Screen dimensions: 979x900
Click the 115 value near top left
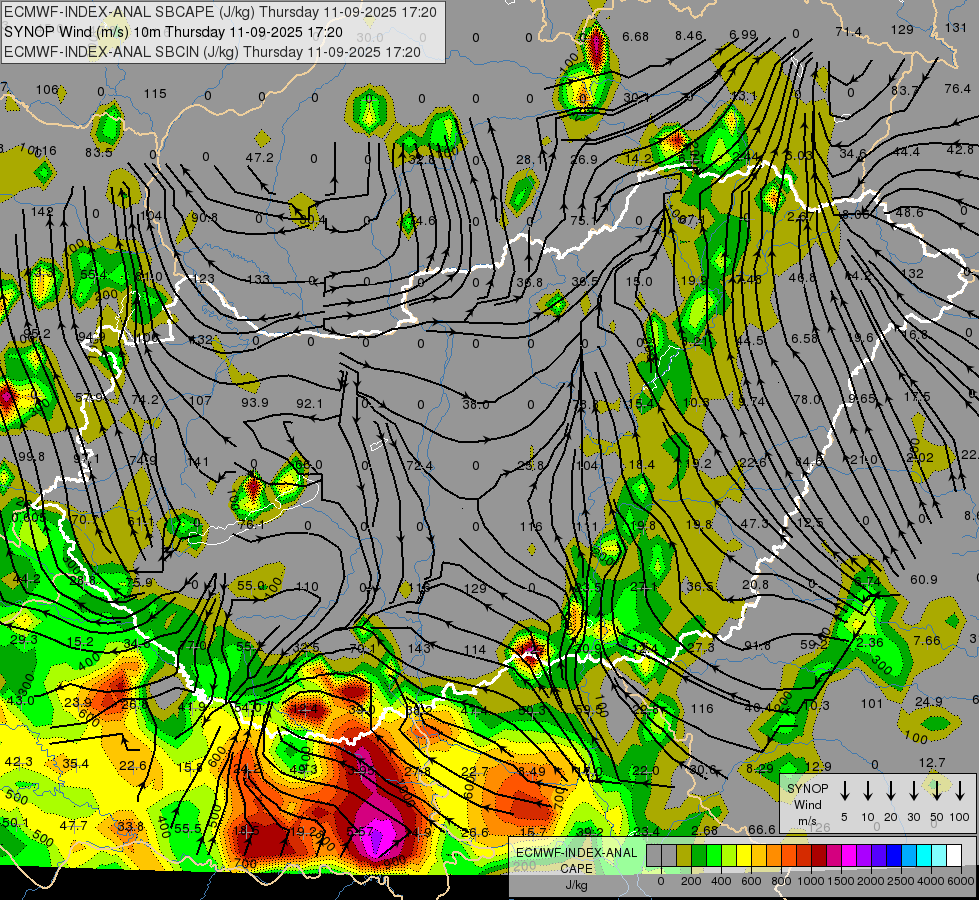pyautogui.click(x=155, y=94)
